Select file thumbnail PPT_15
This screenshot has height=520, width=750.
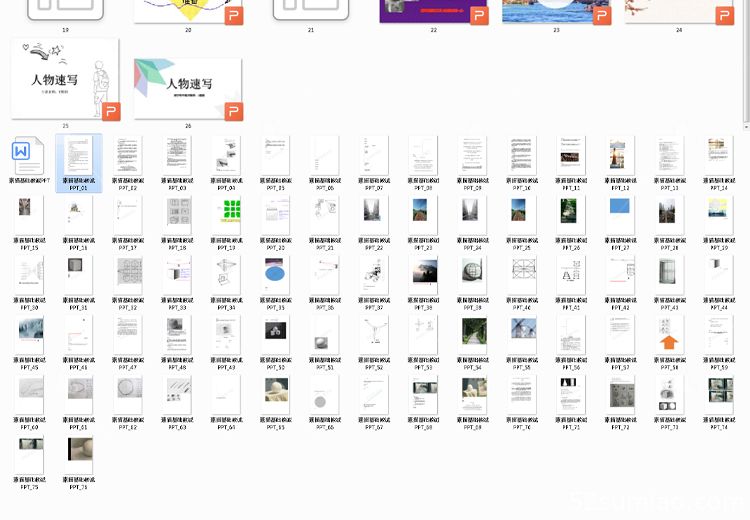click(x=29, y=215)
